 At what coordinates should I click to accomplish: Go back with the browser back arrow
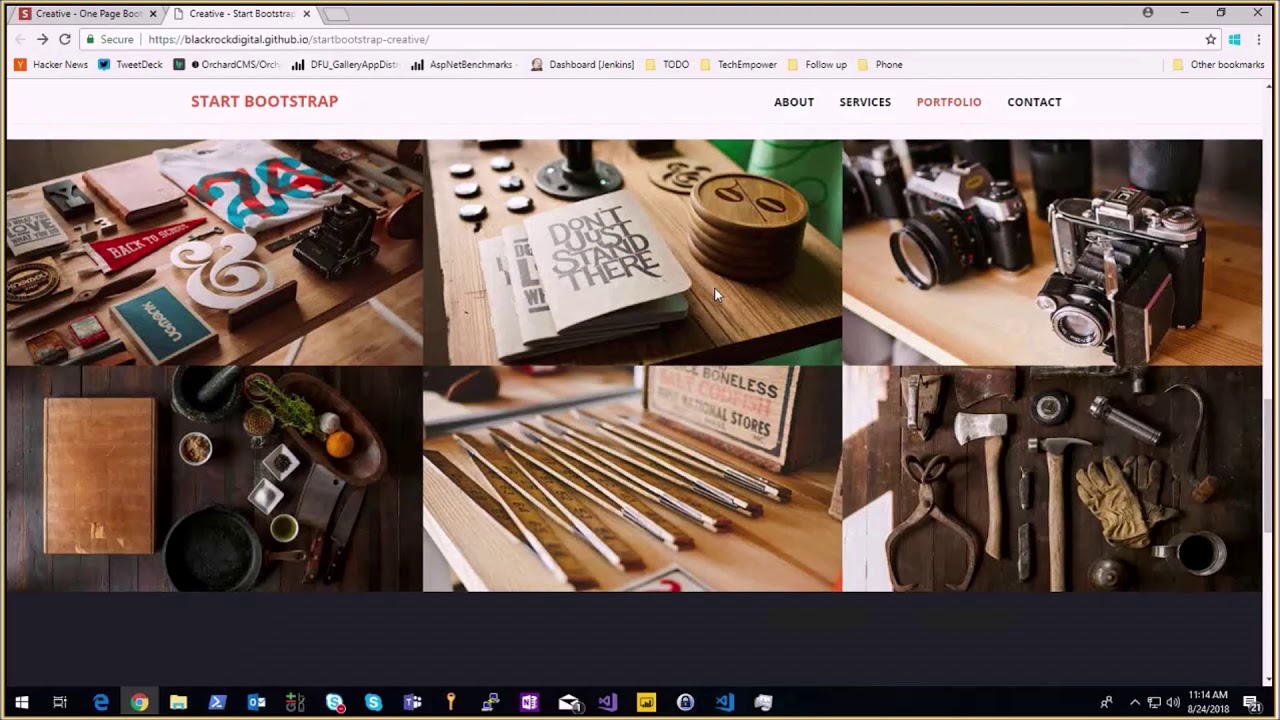pos(20,39)
